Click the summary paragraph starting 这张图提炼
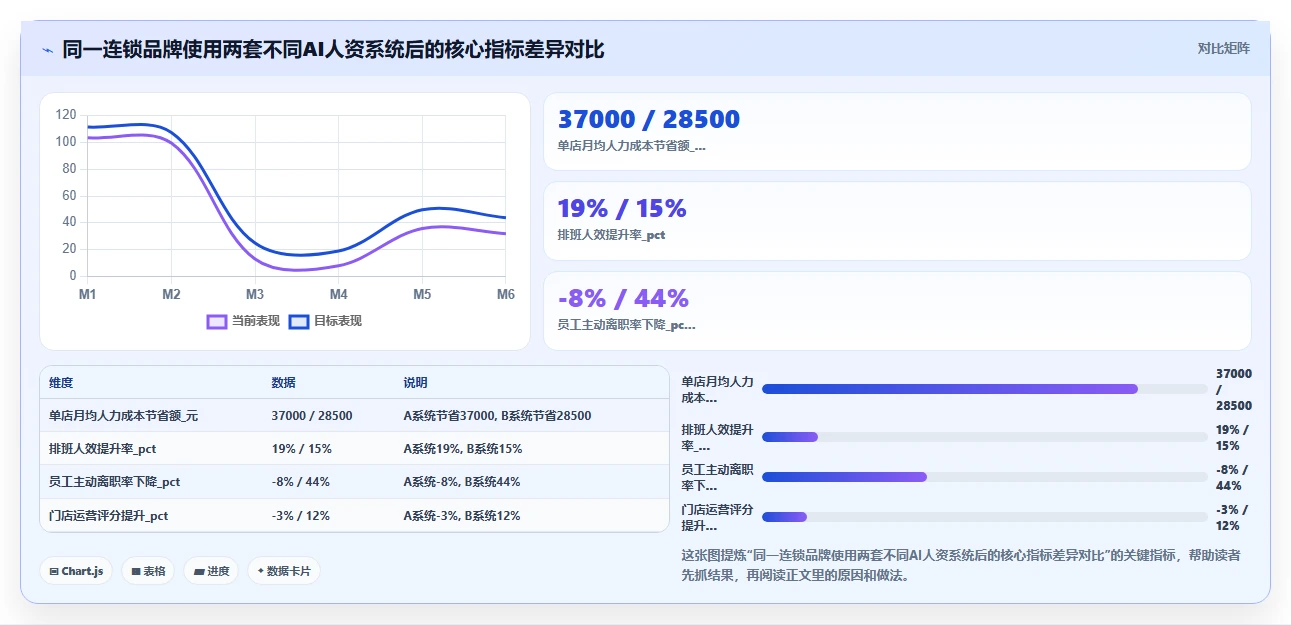 tap(961, 565)
